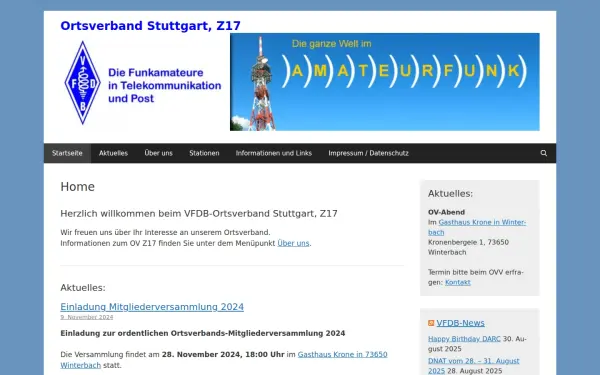Click 'Kronenbergele 1, 73650 Winterbach' address text

click(x=468, y=247)
